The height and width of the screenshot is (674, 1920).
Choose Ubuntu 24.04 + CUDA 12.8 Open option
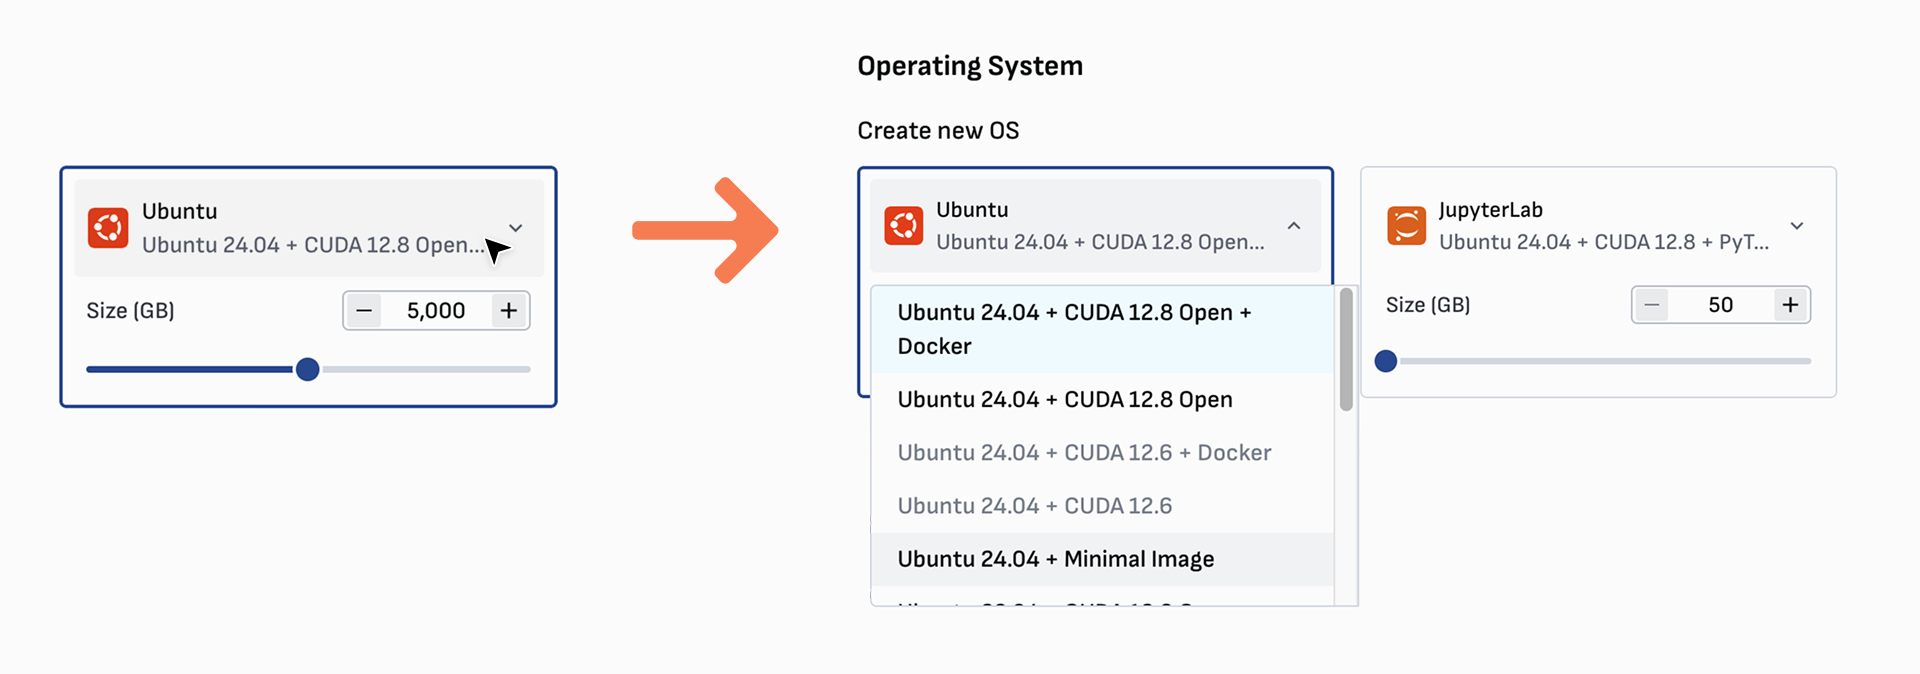(x=1064, y=399)
